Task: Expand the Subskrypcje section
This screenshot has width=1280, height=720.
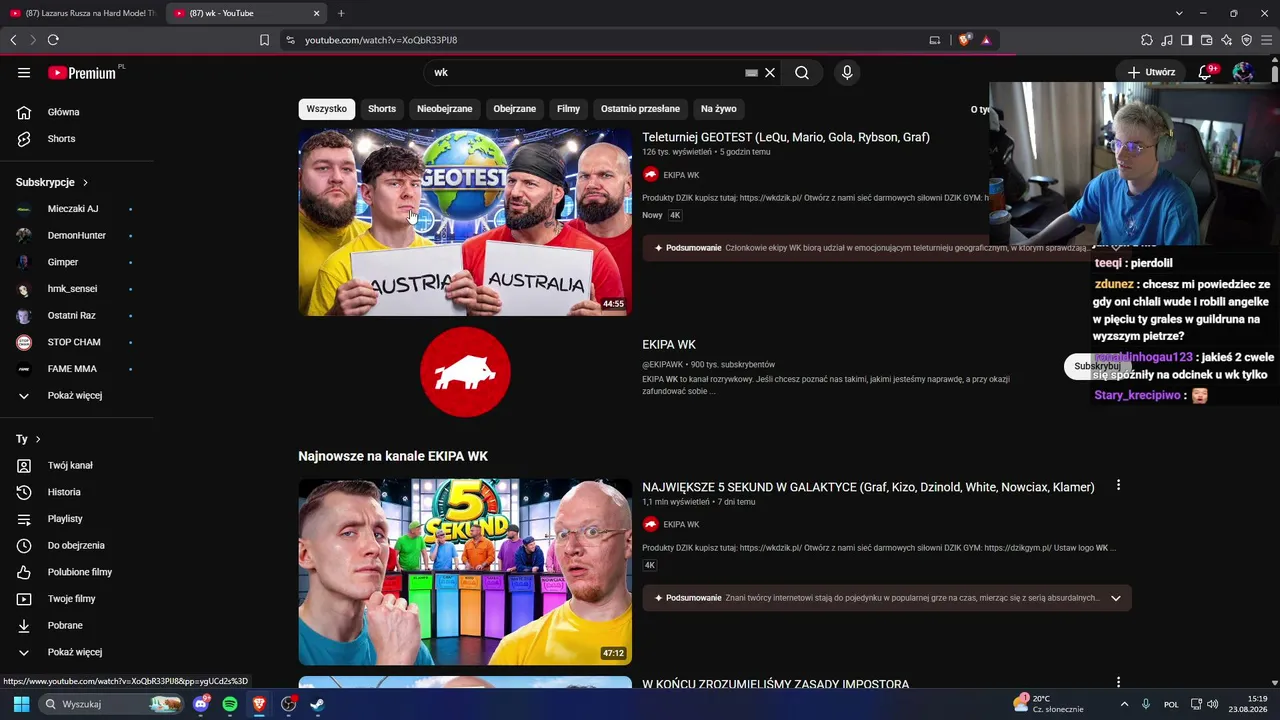Action: click(52, 182)
